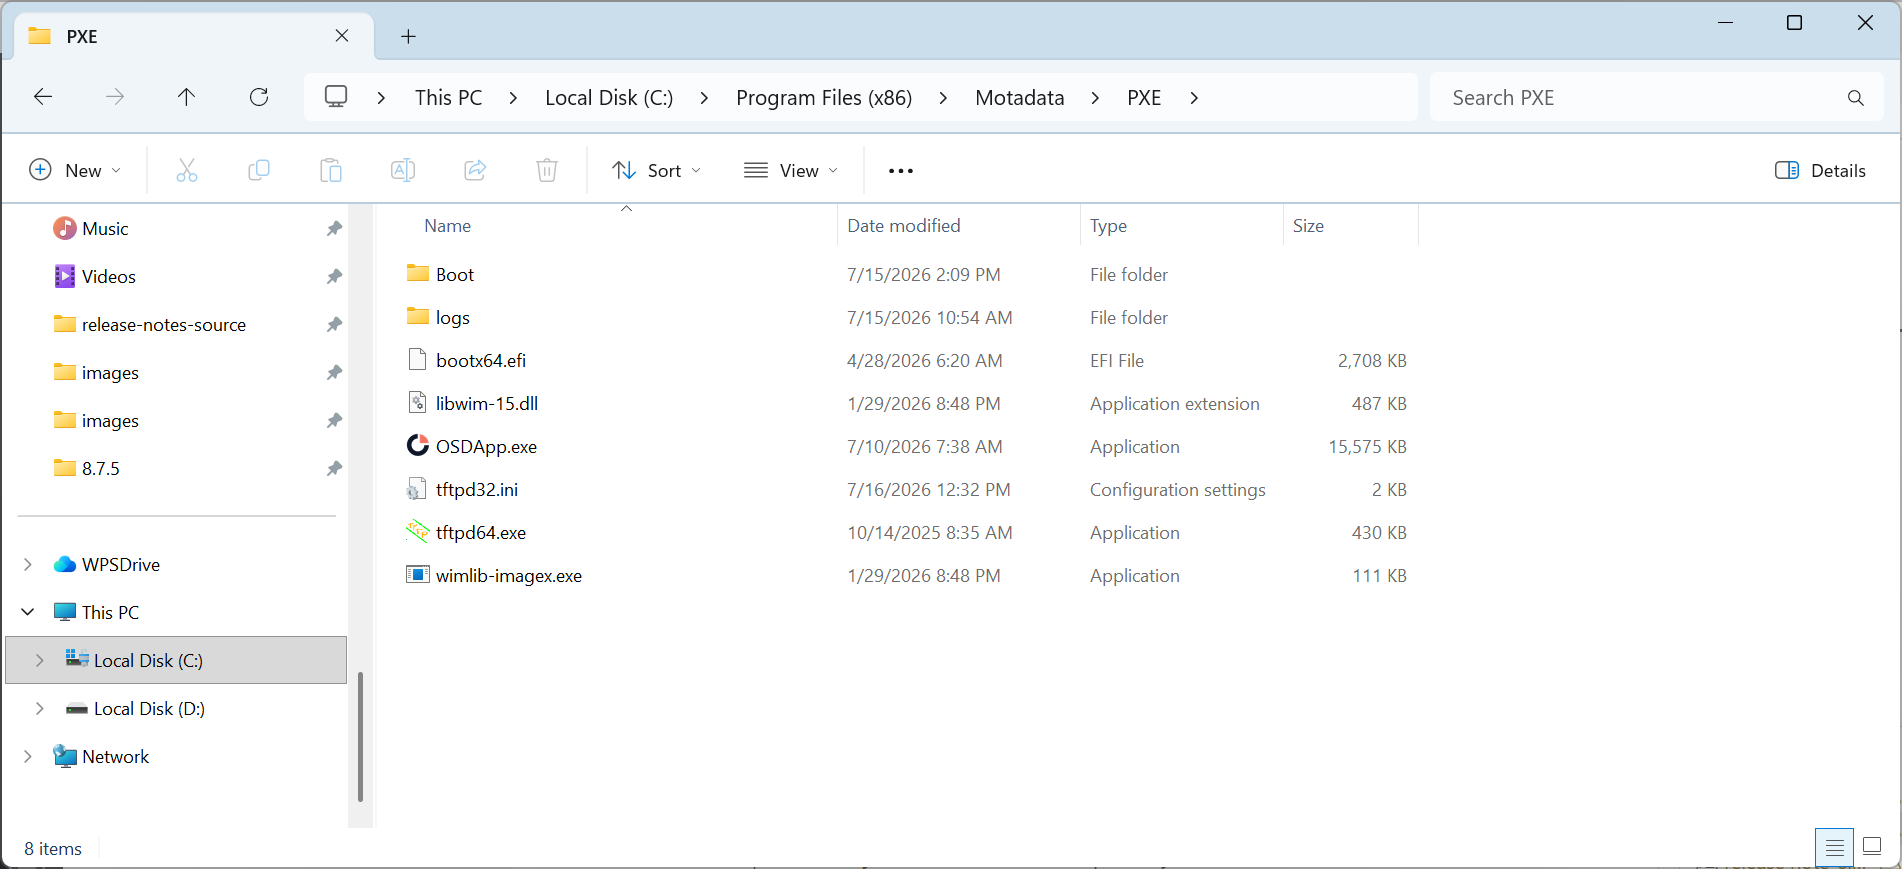
Task: Click date 10/14/2025 8:35 AM
Action: (929, 532)
